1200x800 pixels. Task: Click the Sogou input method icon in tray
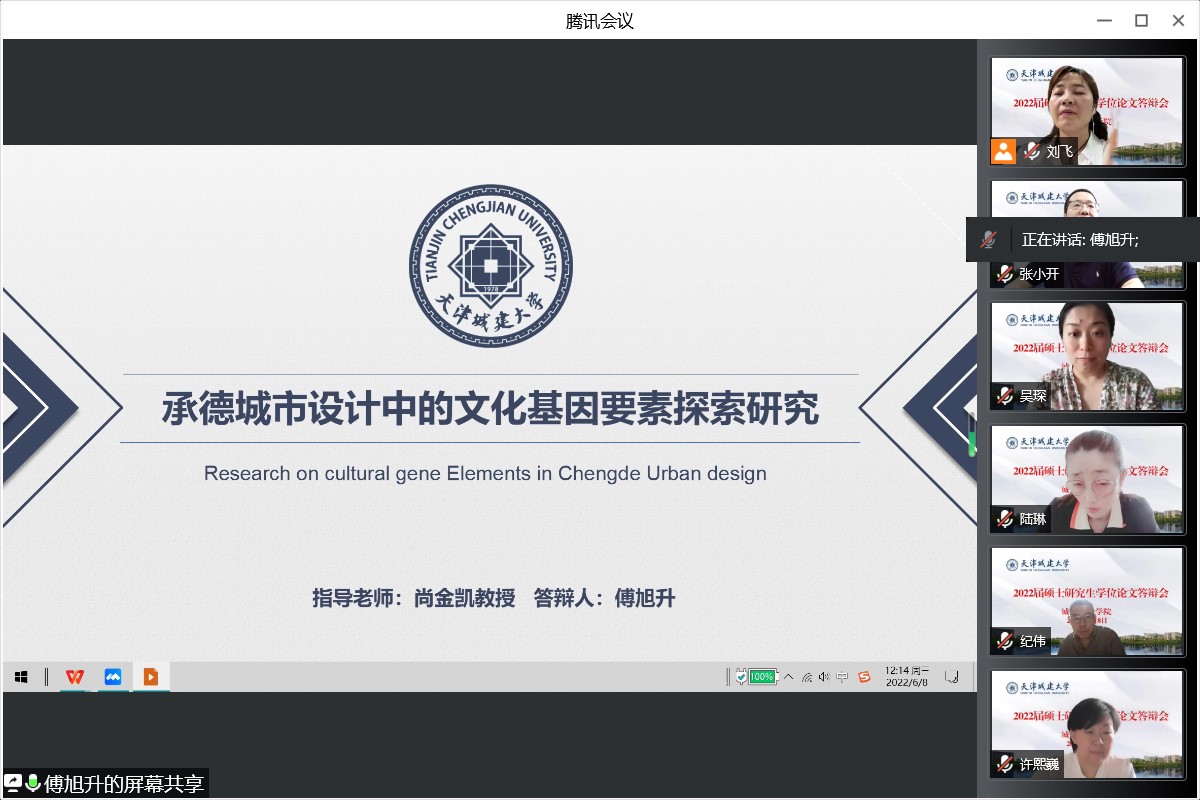click(864, 677)
